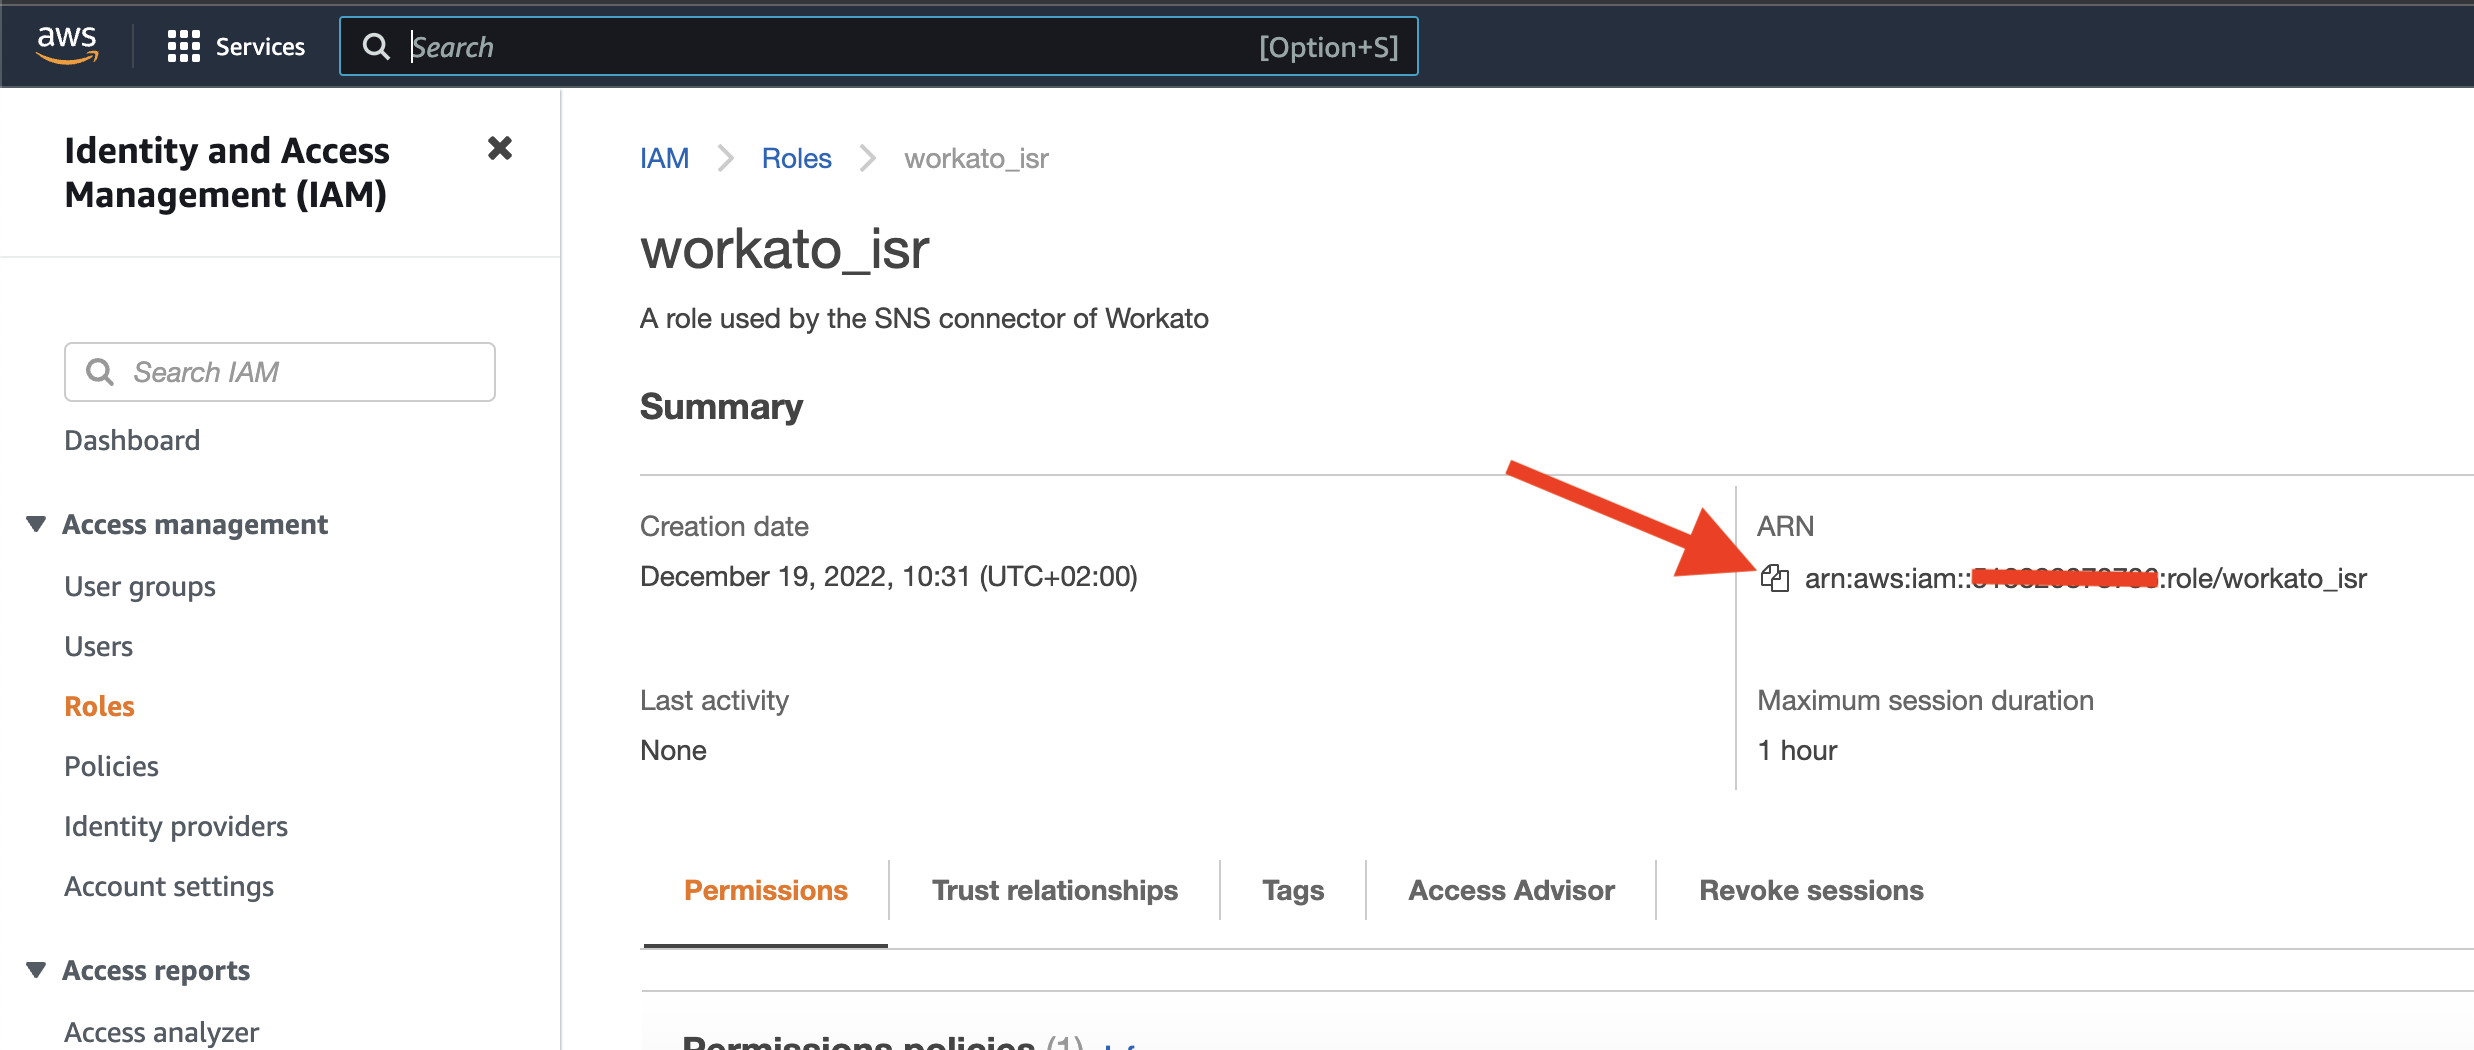
Task: Navigate to Policies in the sidebar
Action: click(111, 766)
